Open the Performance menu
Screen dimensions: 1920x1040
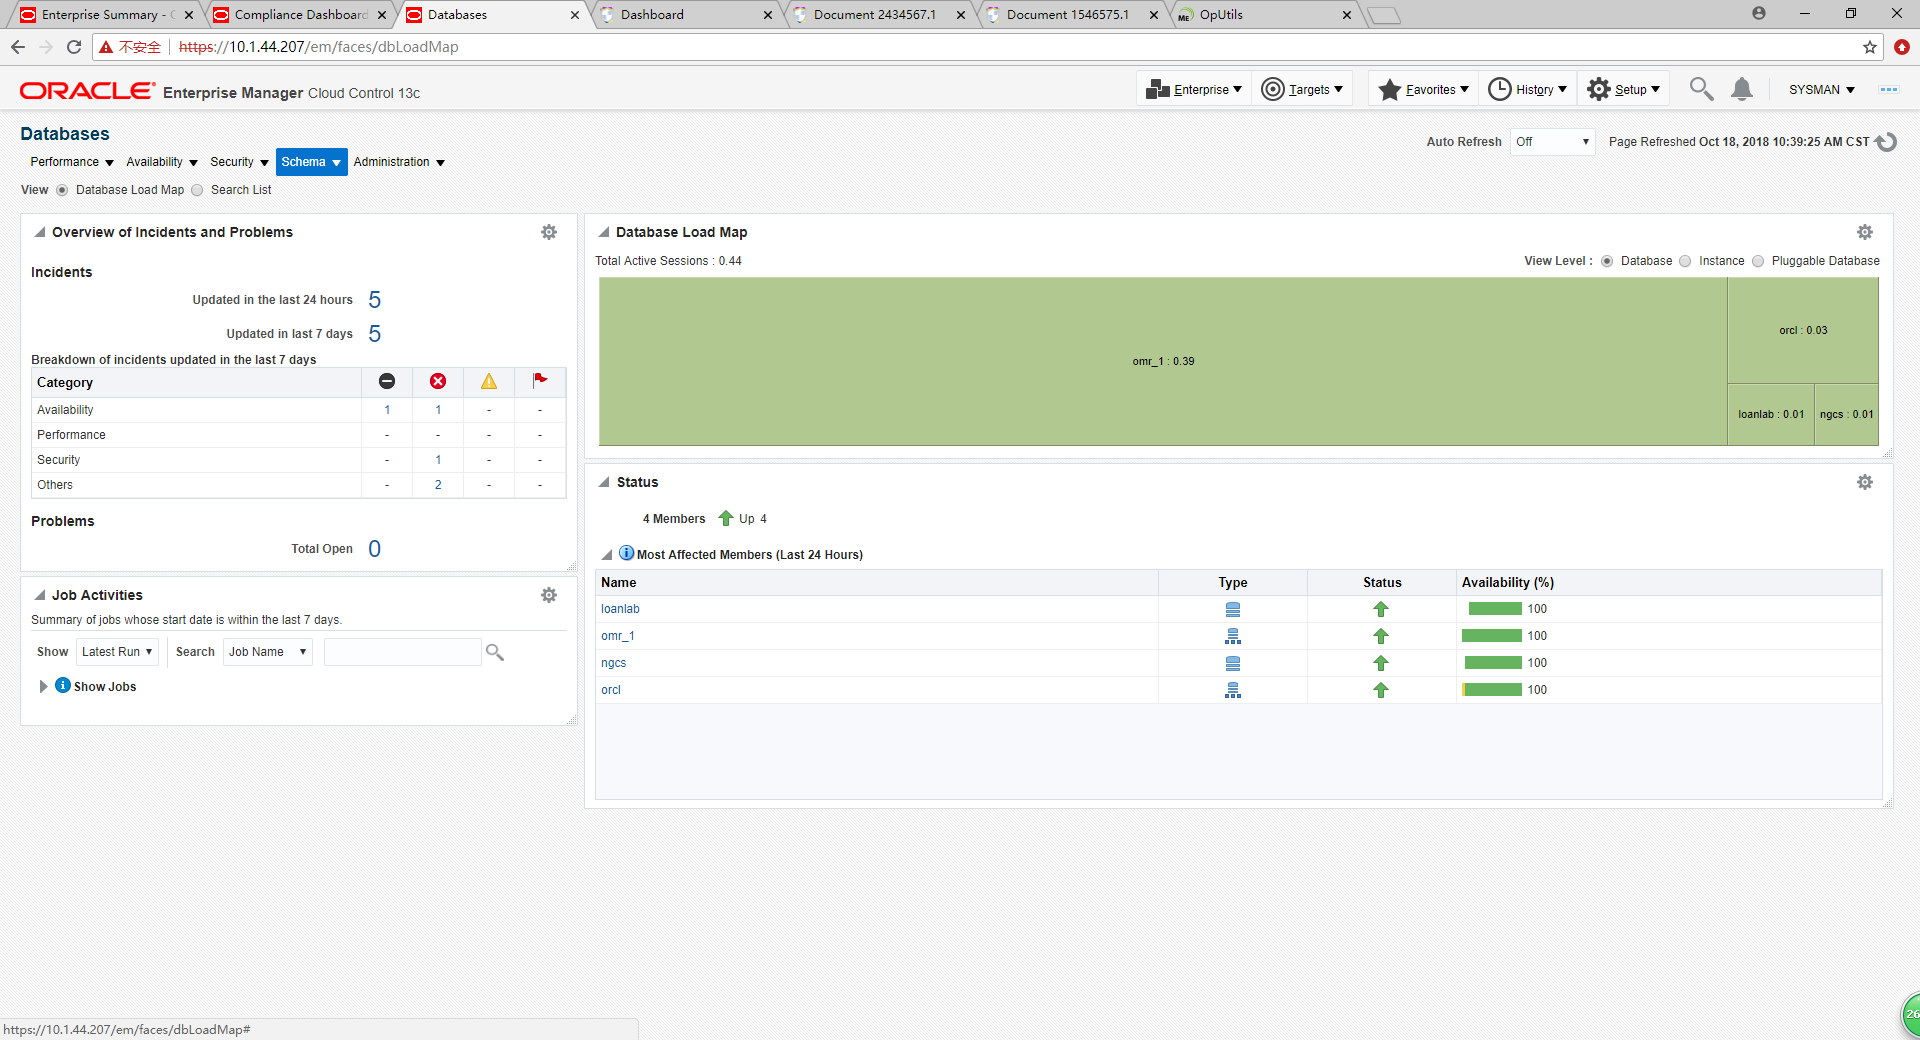71,162
